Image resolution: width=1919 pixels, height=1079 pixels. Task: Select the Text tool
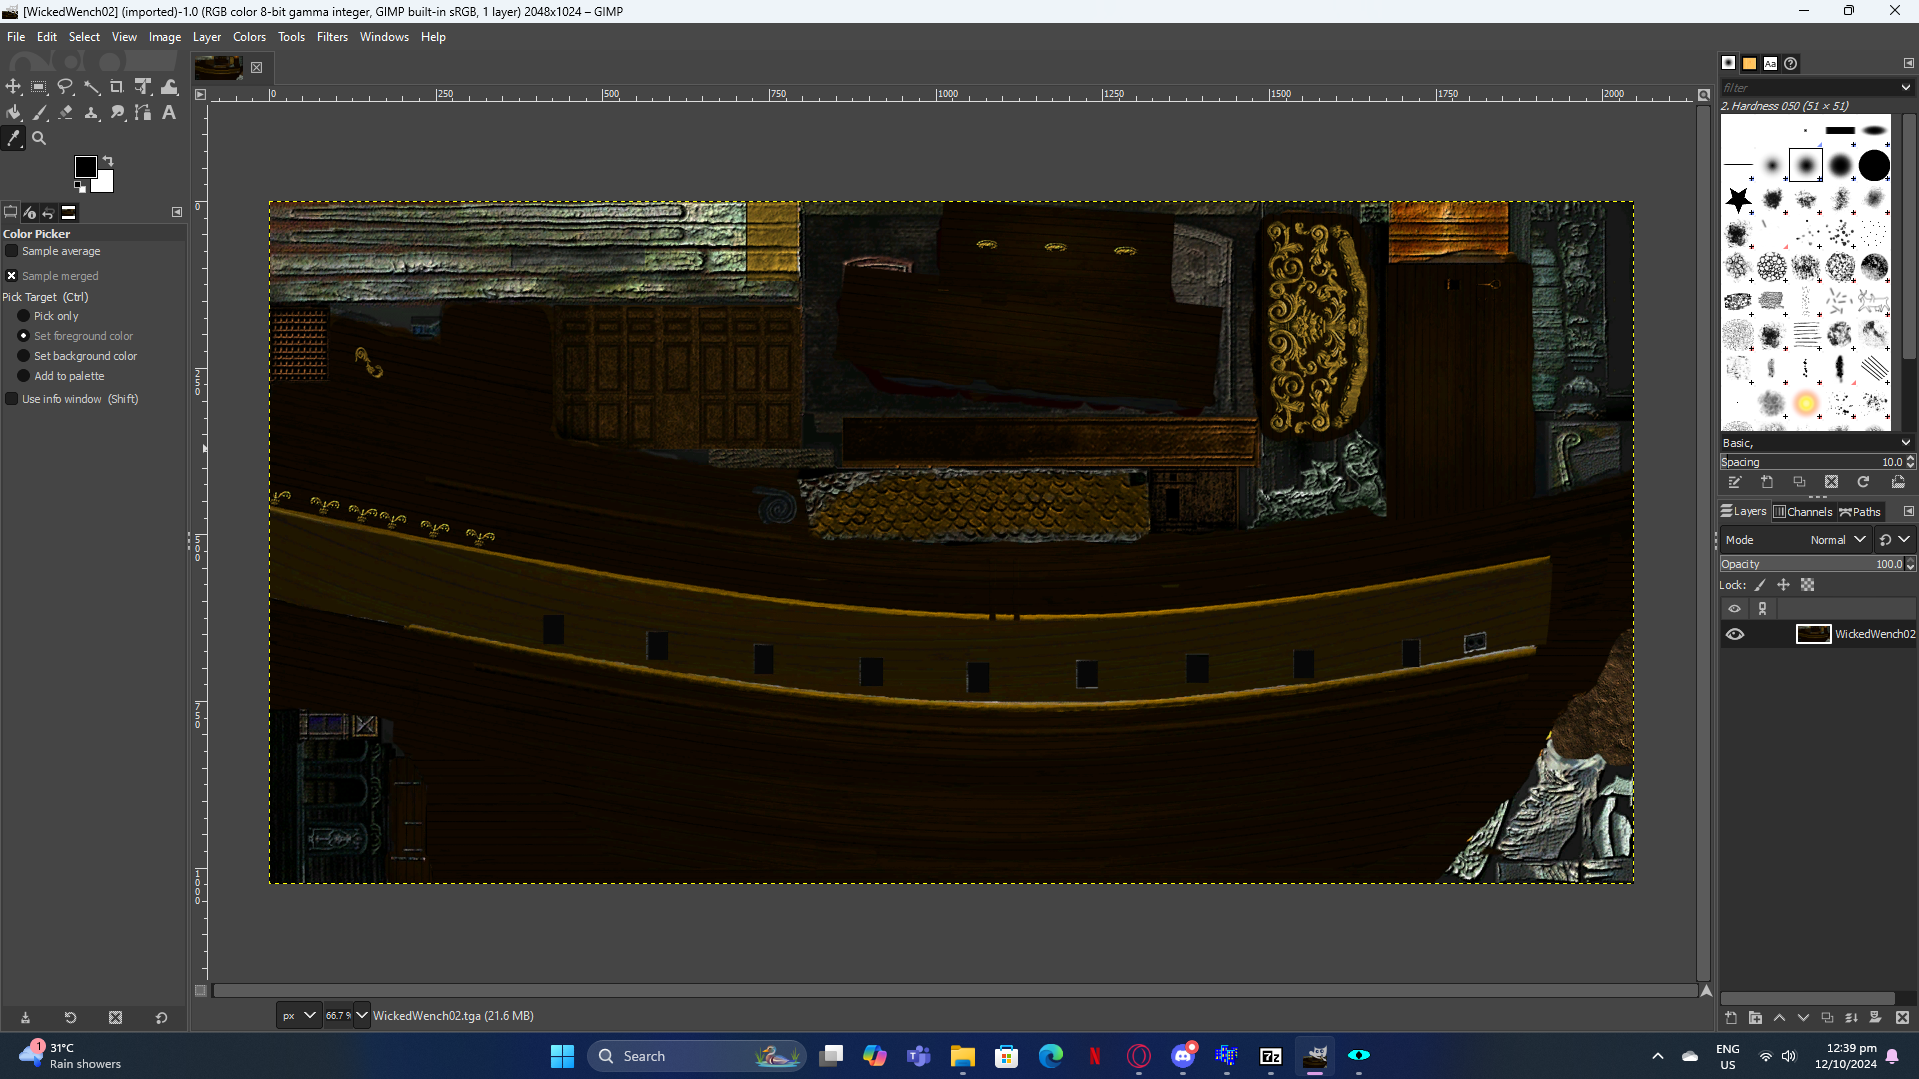169,113
